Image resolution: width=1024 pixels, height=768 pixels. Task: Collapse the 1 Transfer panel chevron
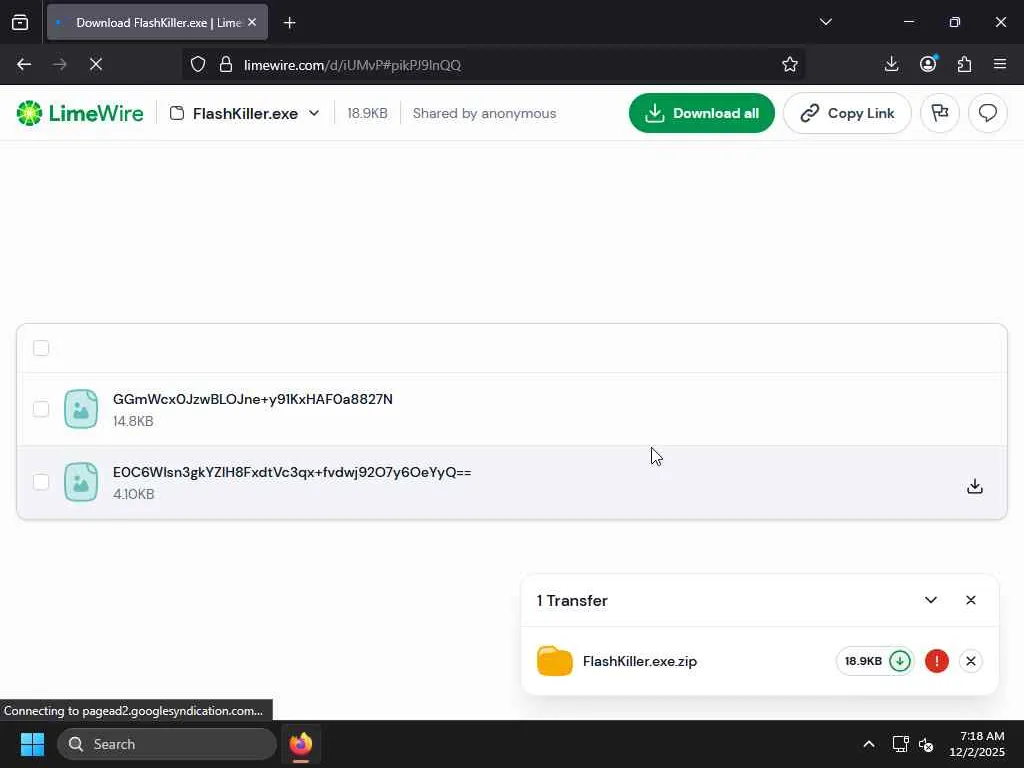pyautogui.click(x=931, y=600)
